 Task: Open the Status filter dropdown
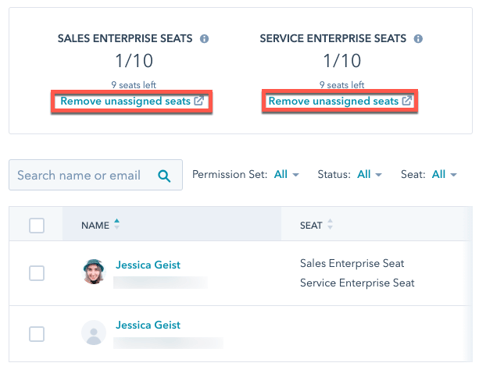tap(369, 174)
